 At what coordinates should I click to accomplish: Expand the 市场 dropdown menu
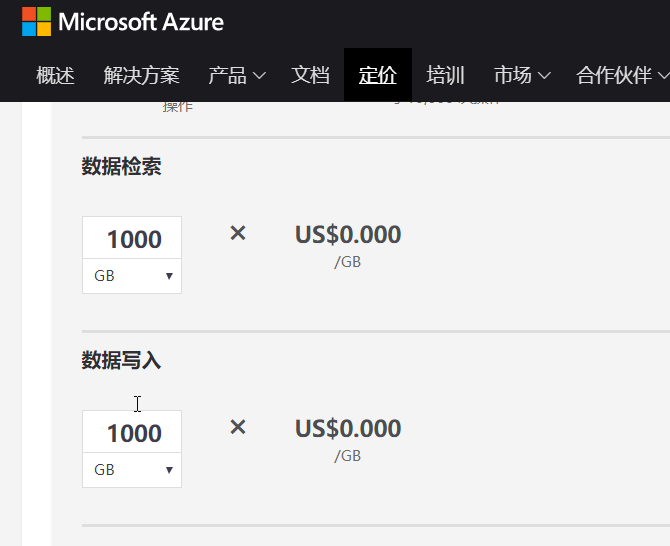(522, 75)
